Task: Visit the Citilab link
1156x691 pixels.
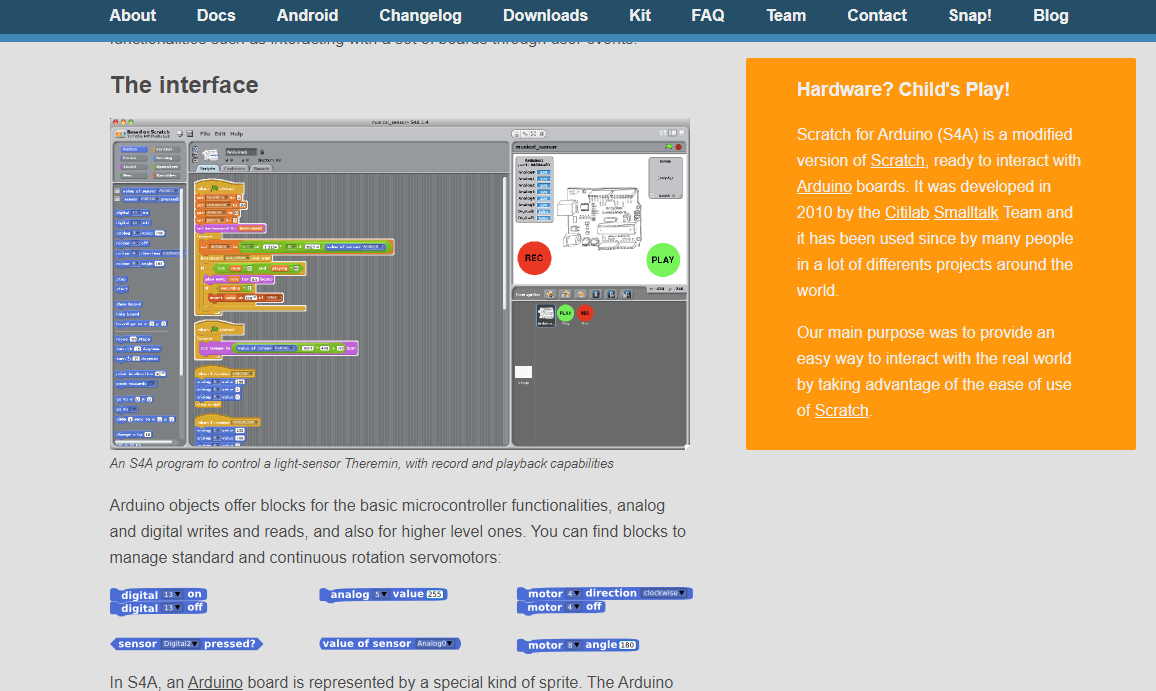Action: coord(907,212)
